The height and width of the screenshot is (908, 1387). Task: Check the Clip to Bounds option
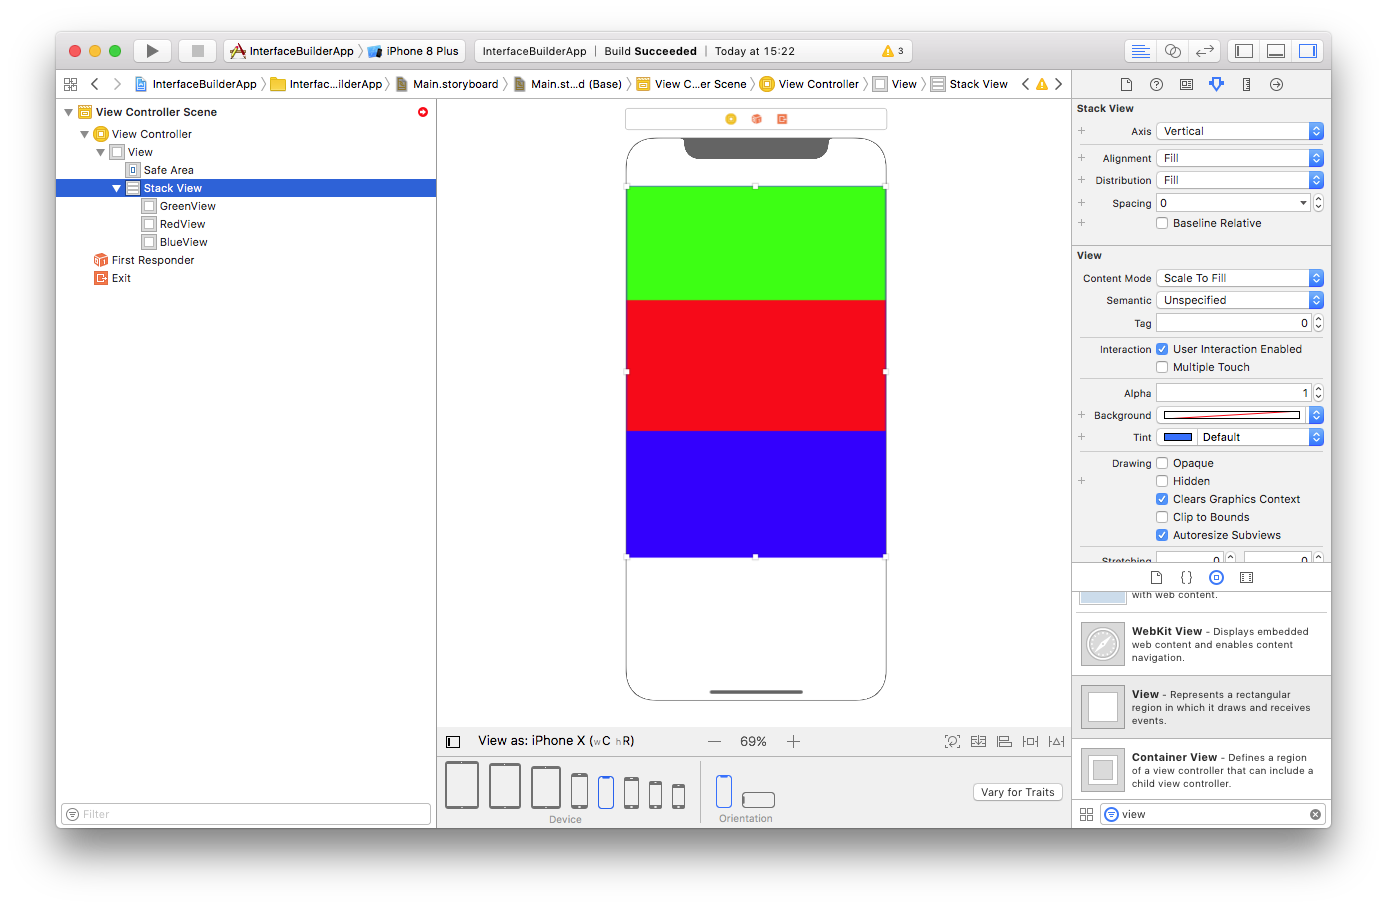click(x=1162, y=517)
